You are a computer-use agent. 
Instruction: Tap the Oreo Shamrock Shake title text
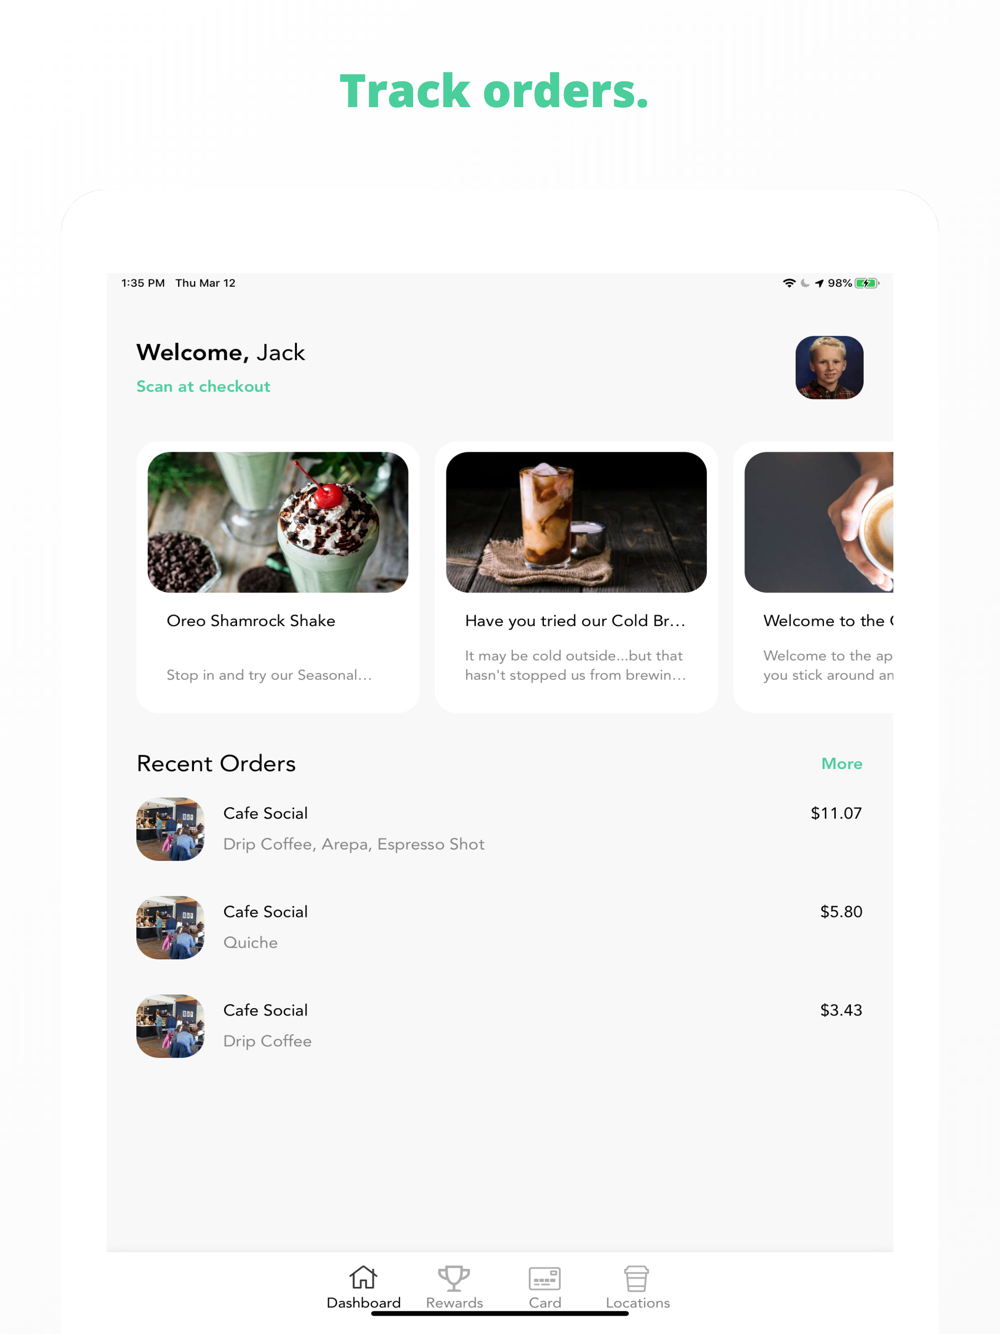click(251, 621)
